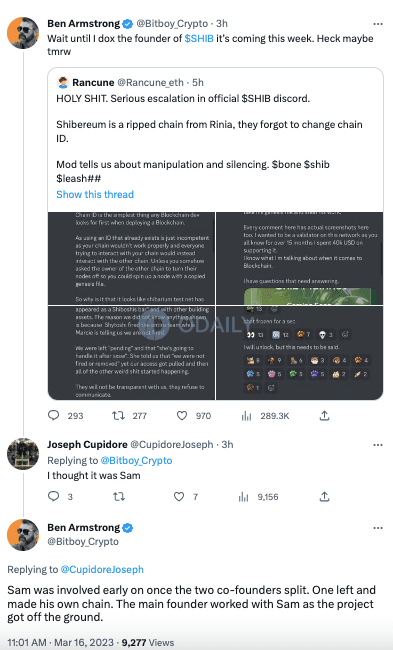The height and width of the screenshot is (650, 393).
Task: Open Rancune's quoted tweet author name
Action: (93, 82)
